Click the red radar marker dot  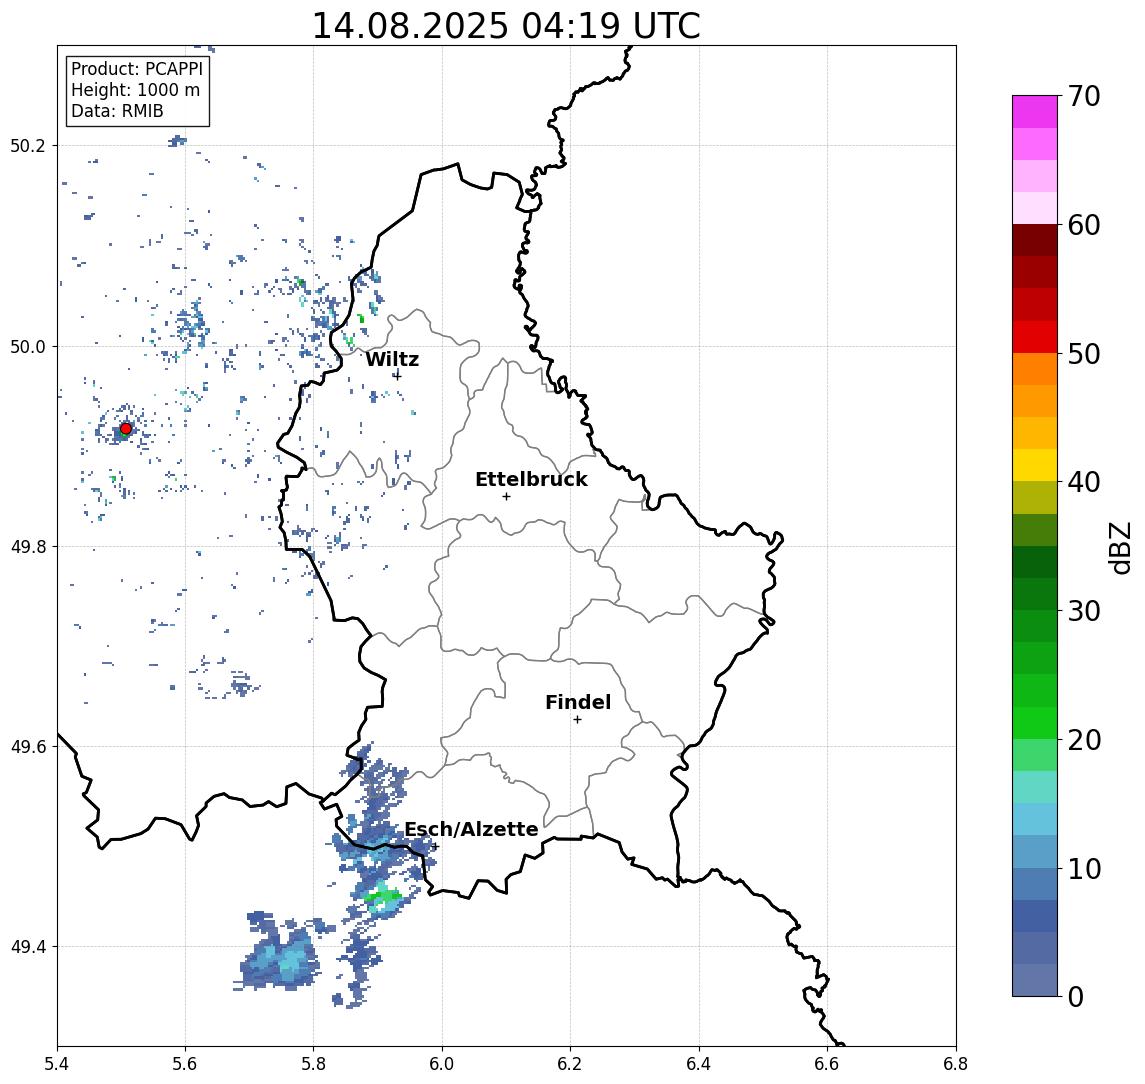(126, 429)
